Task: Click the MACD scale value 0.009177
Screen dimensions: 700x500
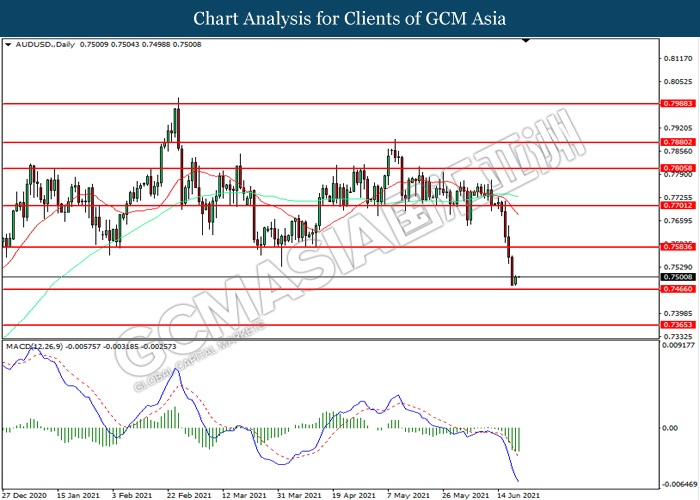Action: (x=679, y=345)
